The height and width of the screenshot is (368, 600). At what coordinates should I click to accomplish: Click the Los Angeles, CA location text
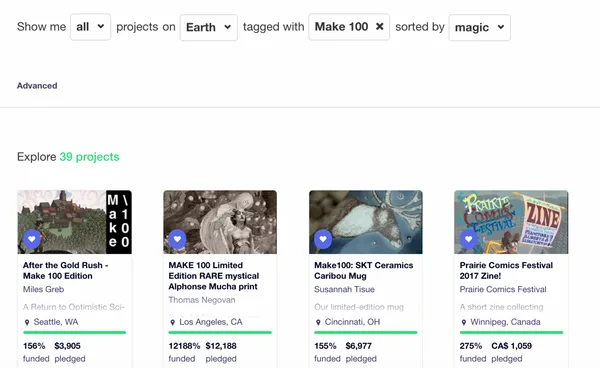211,322
